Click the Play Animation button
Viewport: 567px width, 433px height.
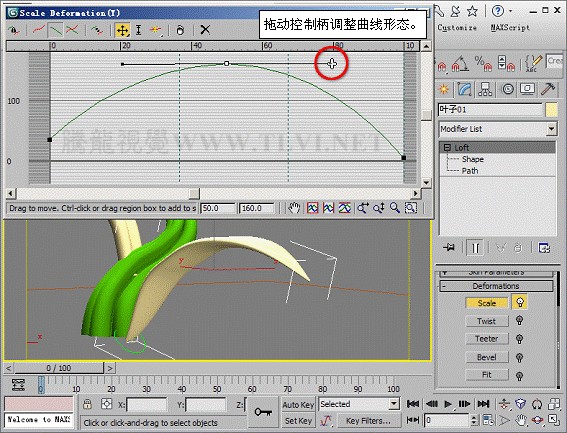point(448,404)
